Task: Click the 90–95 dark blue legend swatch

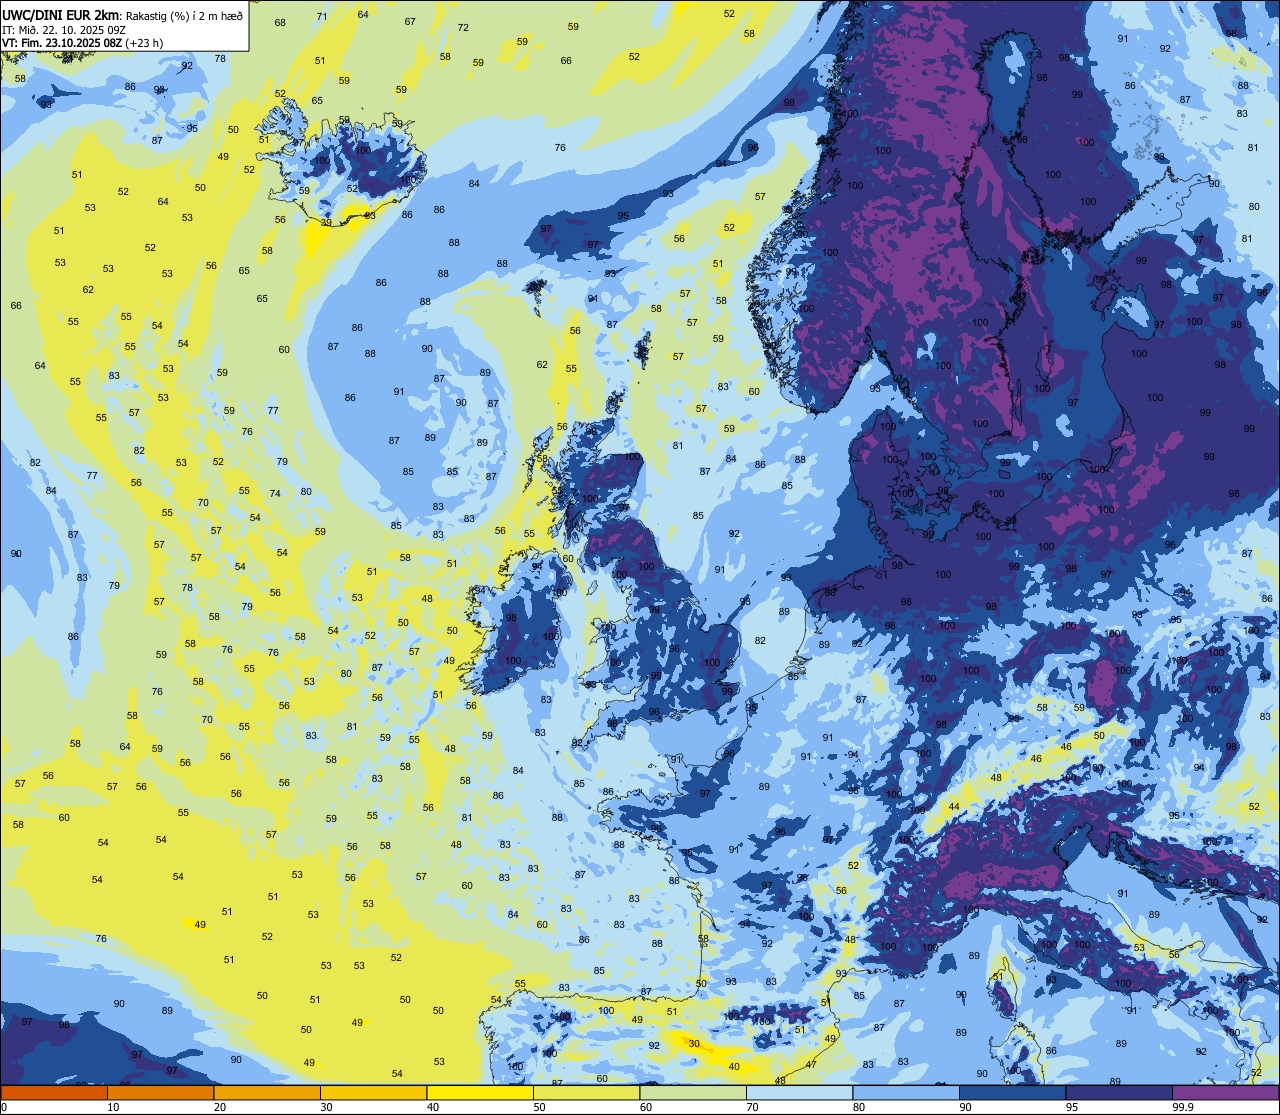Action: (1013, 1092)
